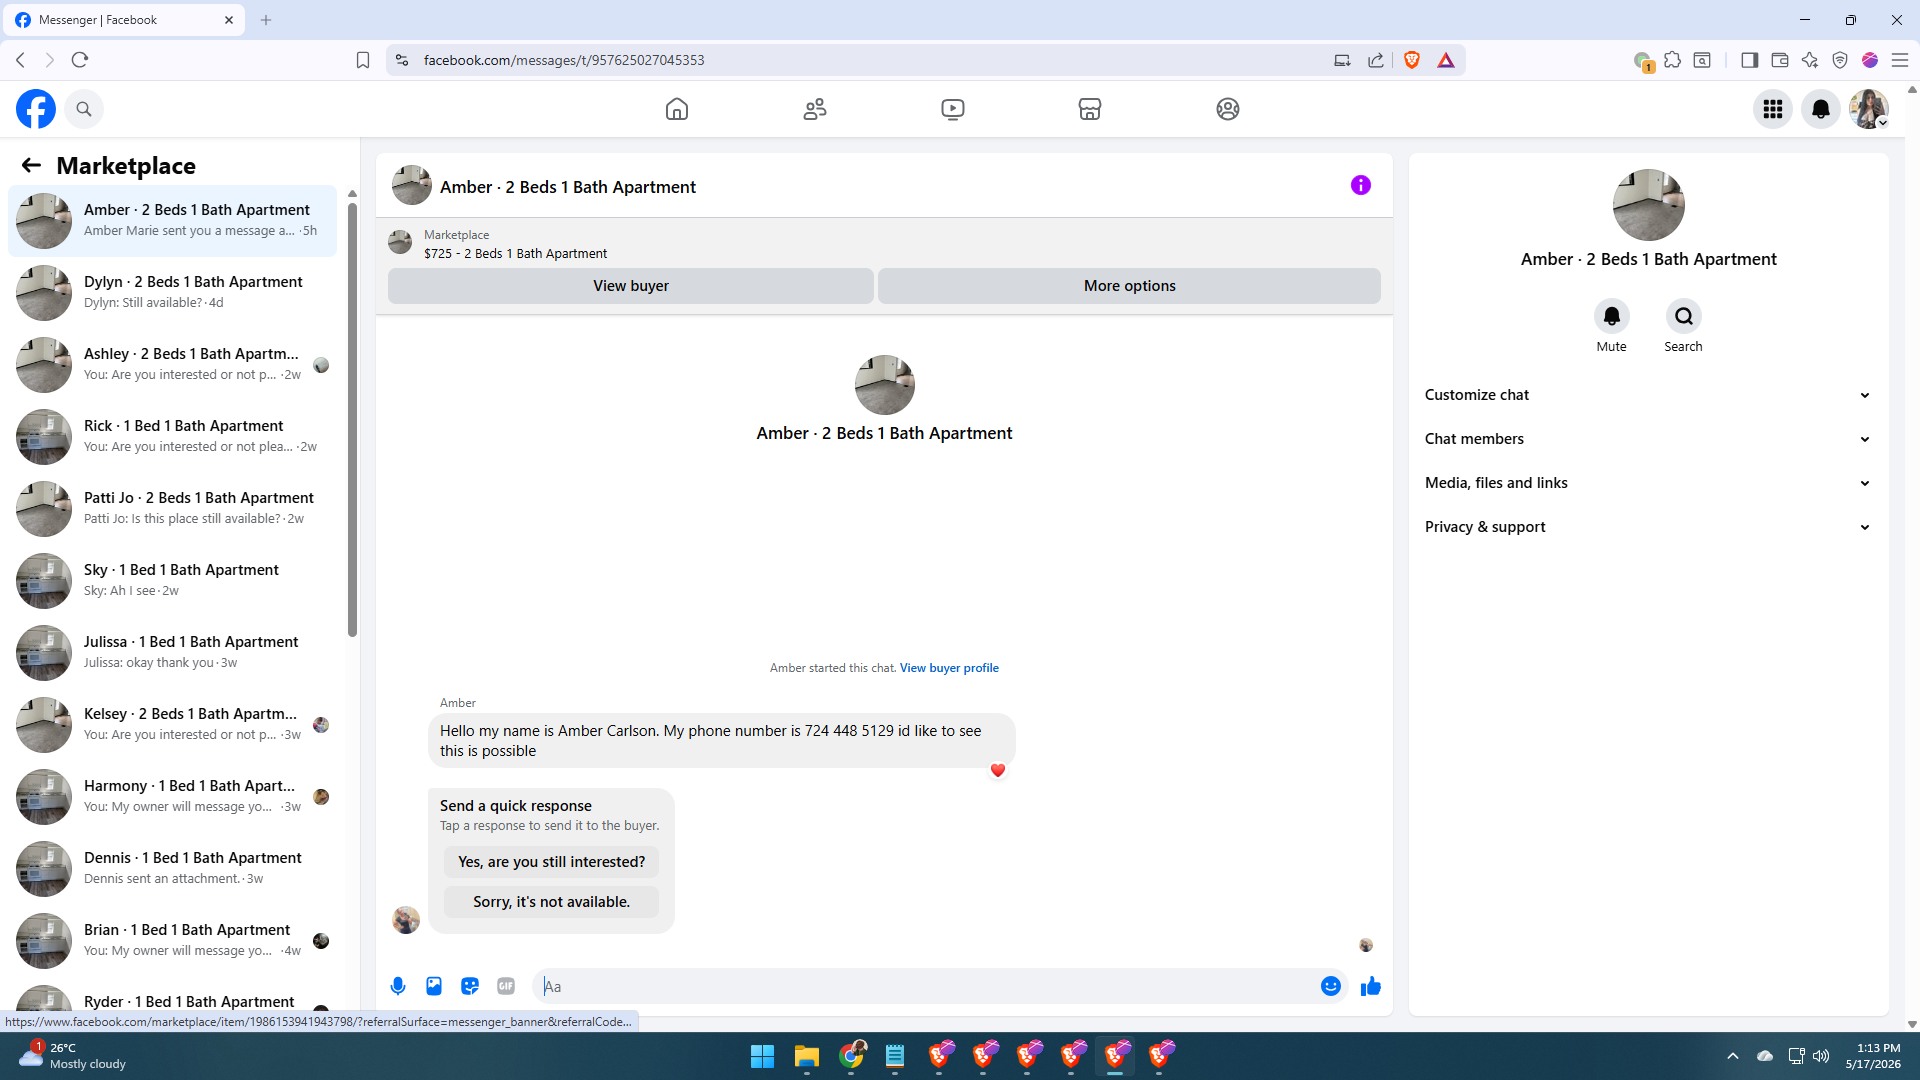Toggle the browser sidebar panel
Viewport: 1920px width, 1080px height.
pos(1749,60)
